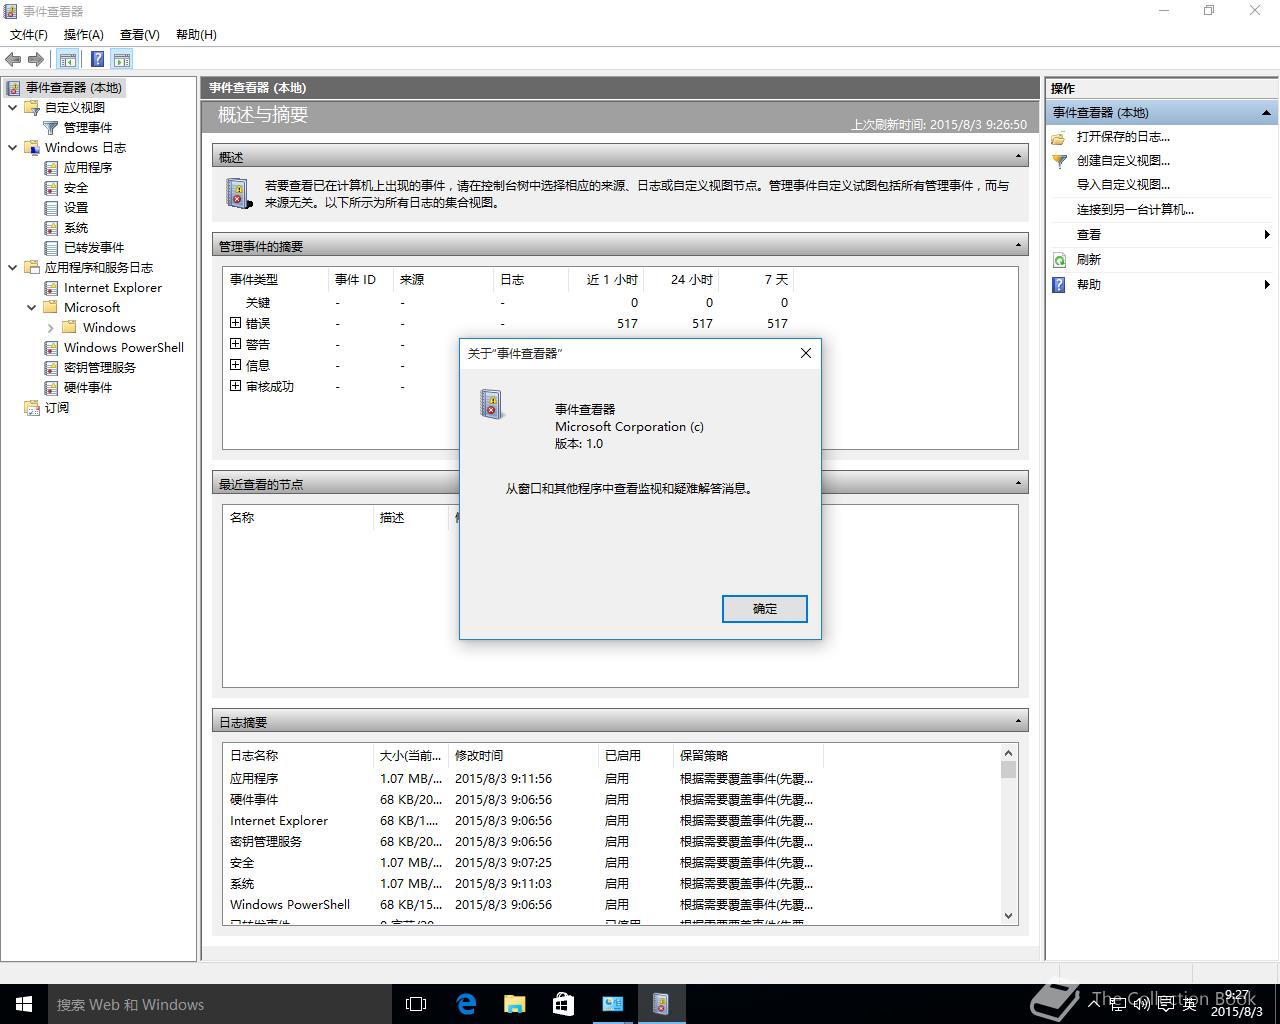The width and height of the screenshot is (1280, 1024).
Task: Expand 信息 event type row
Action: [235, 364]
